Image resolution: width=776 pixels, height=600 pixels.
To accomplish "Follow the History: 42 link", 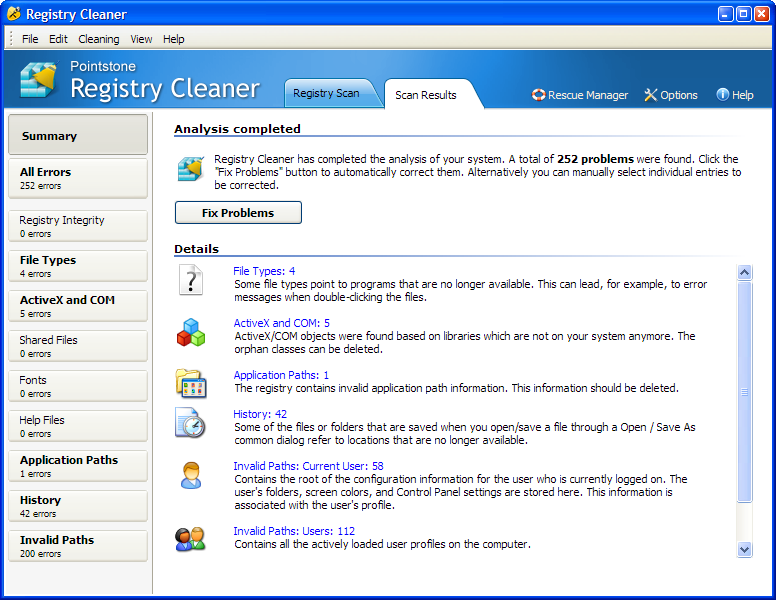I will coord(260,414).
